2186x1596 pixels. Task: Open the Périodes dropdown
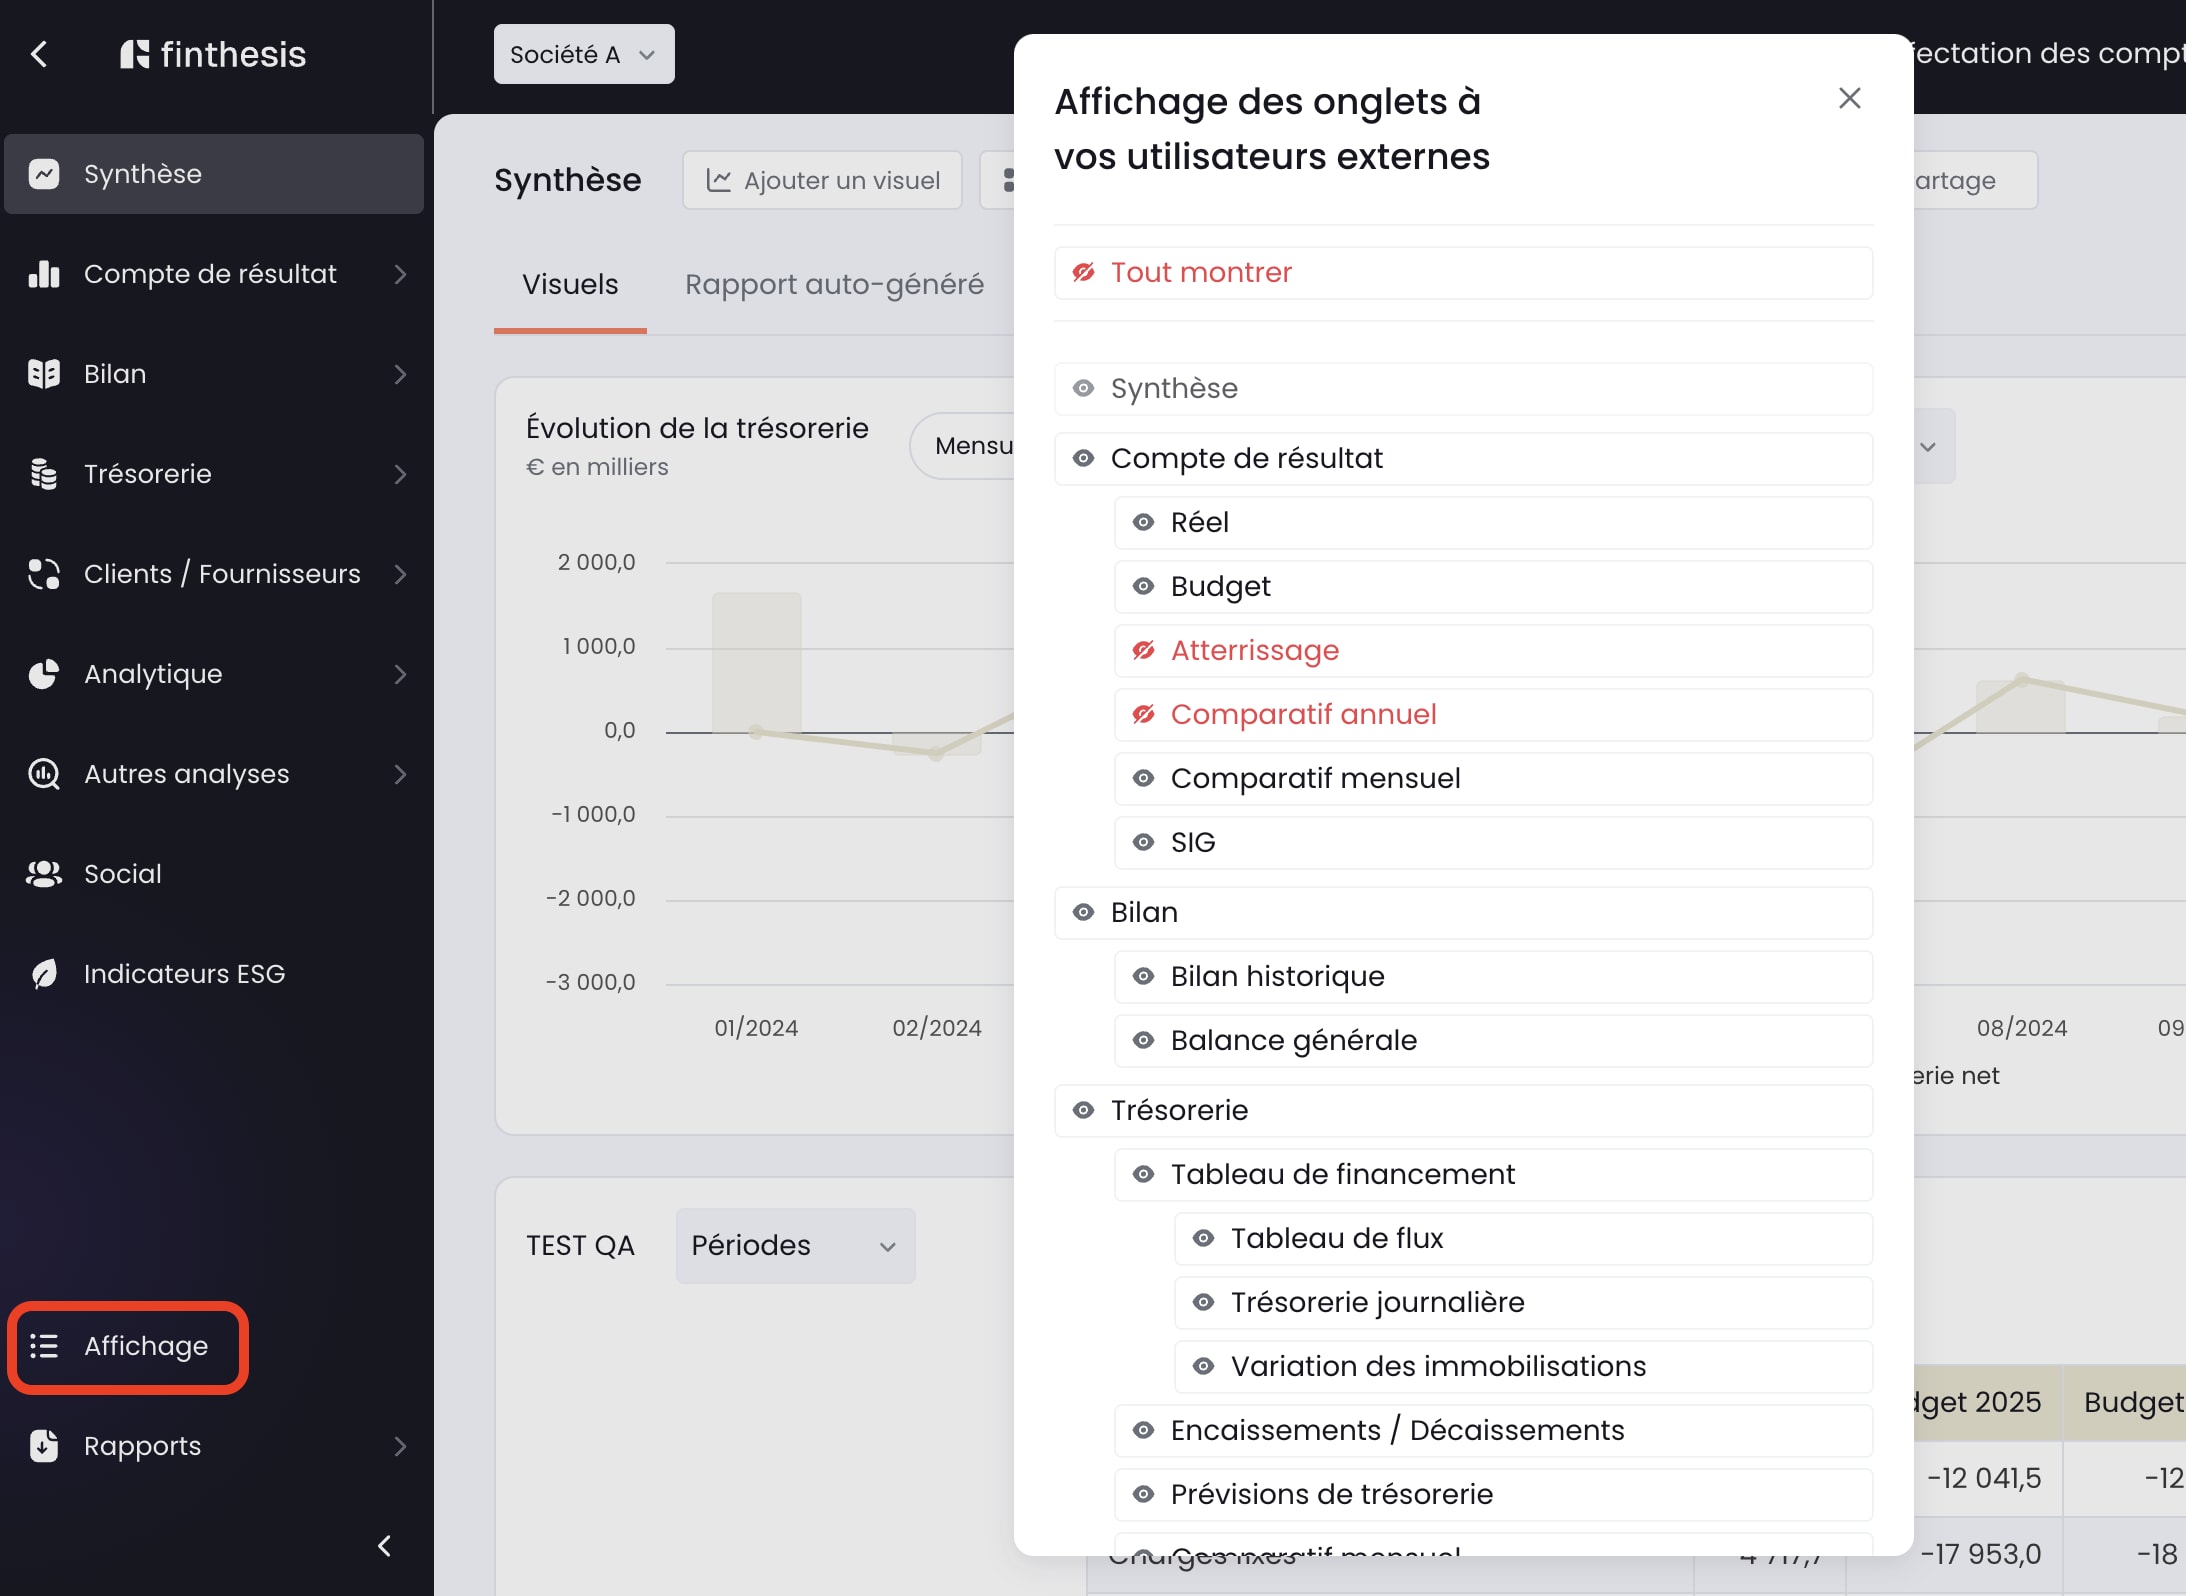tap(795, 1246)
